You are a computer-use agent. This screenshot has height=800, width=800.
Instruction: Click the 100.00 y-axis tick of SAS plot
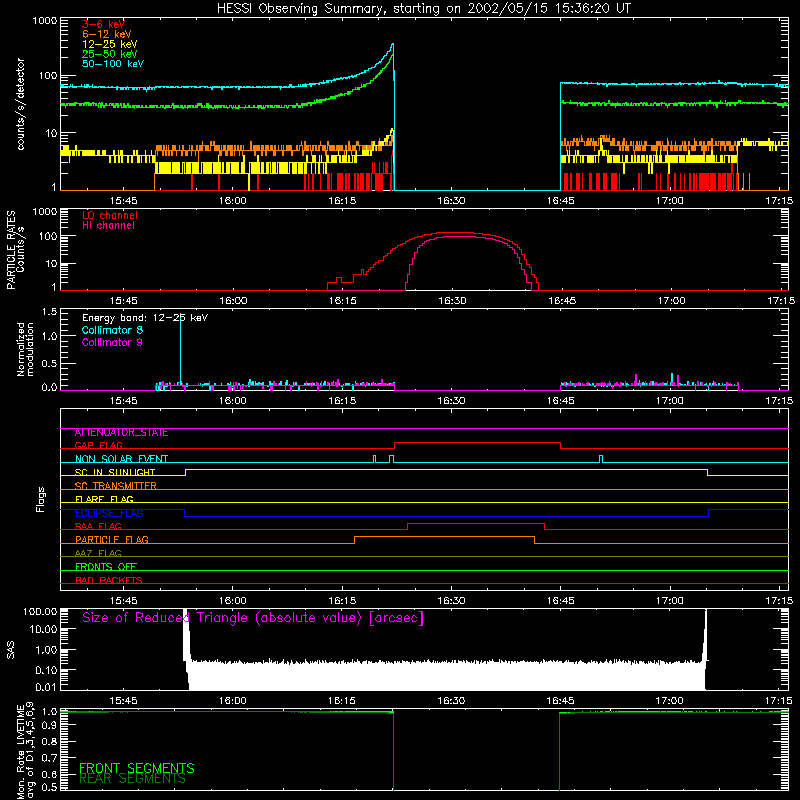[x=40, y=612]
